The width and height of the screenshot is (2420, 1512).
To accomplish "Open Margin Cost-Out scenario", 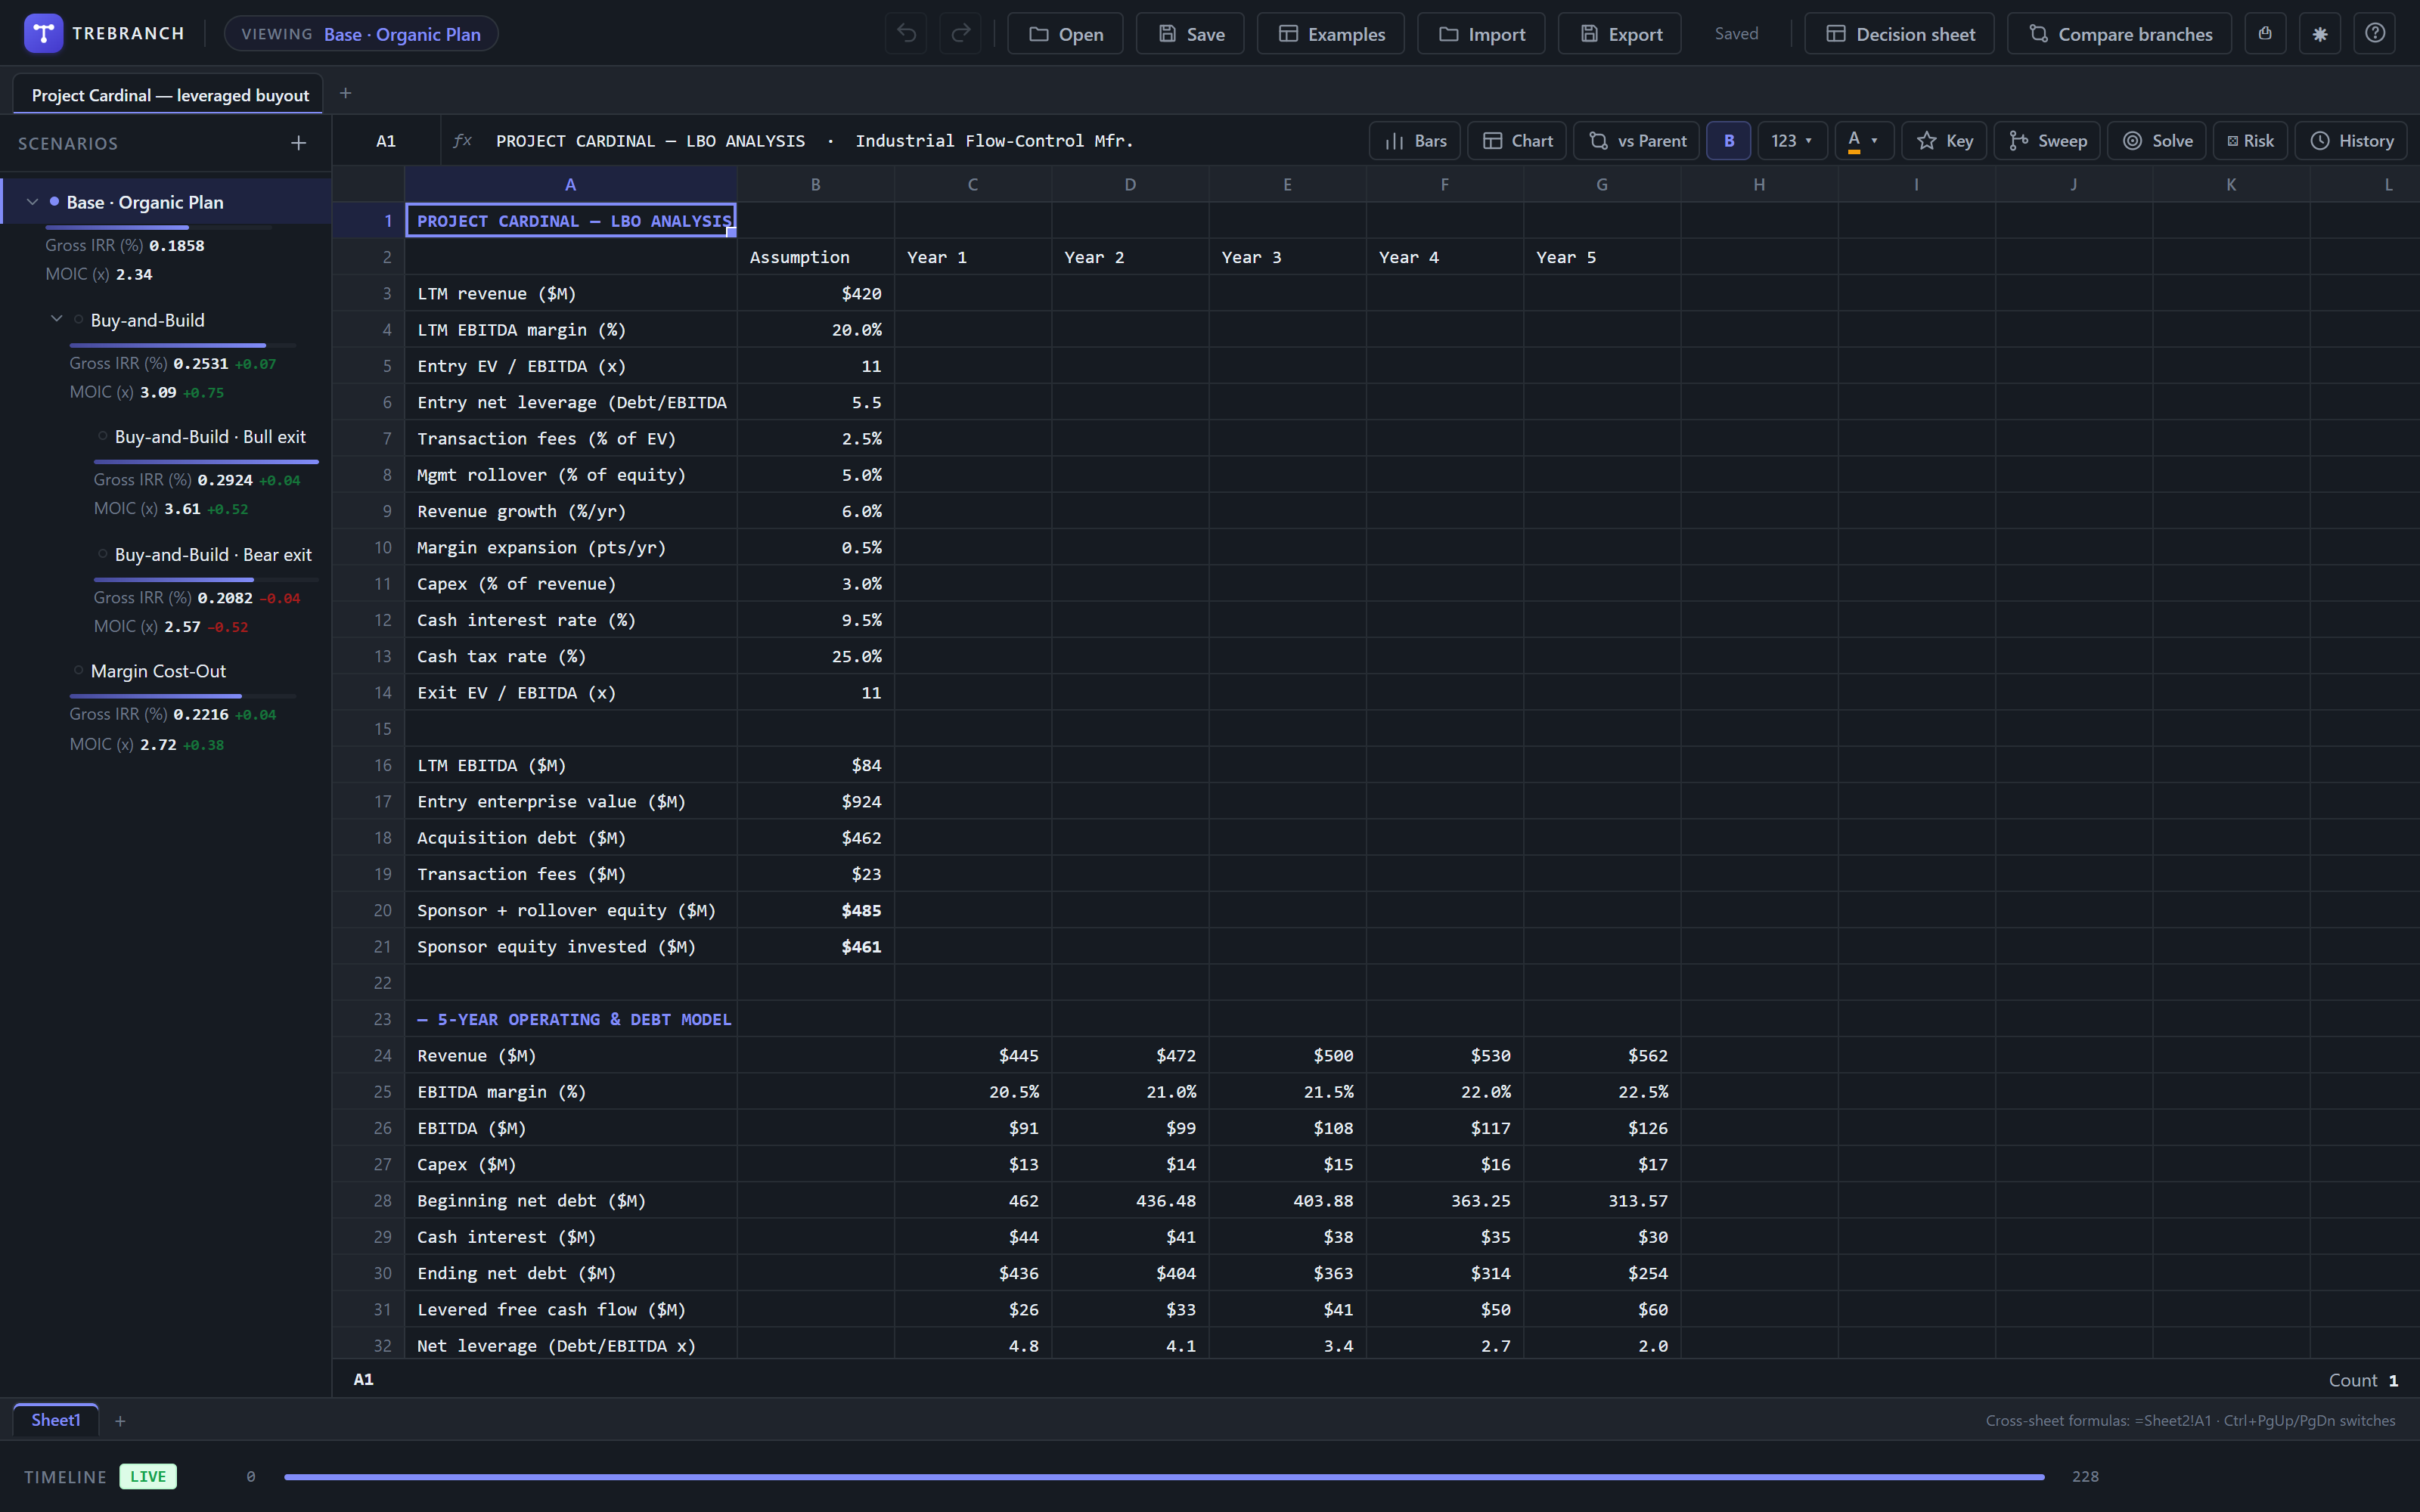I will click(x=158, y=671).
